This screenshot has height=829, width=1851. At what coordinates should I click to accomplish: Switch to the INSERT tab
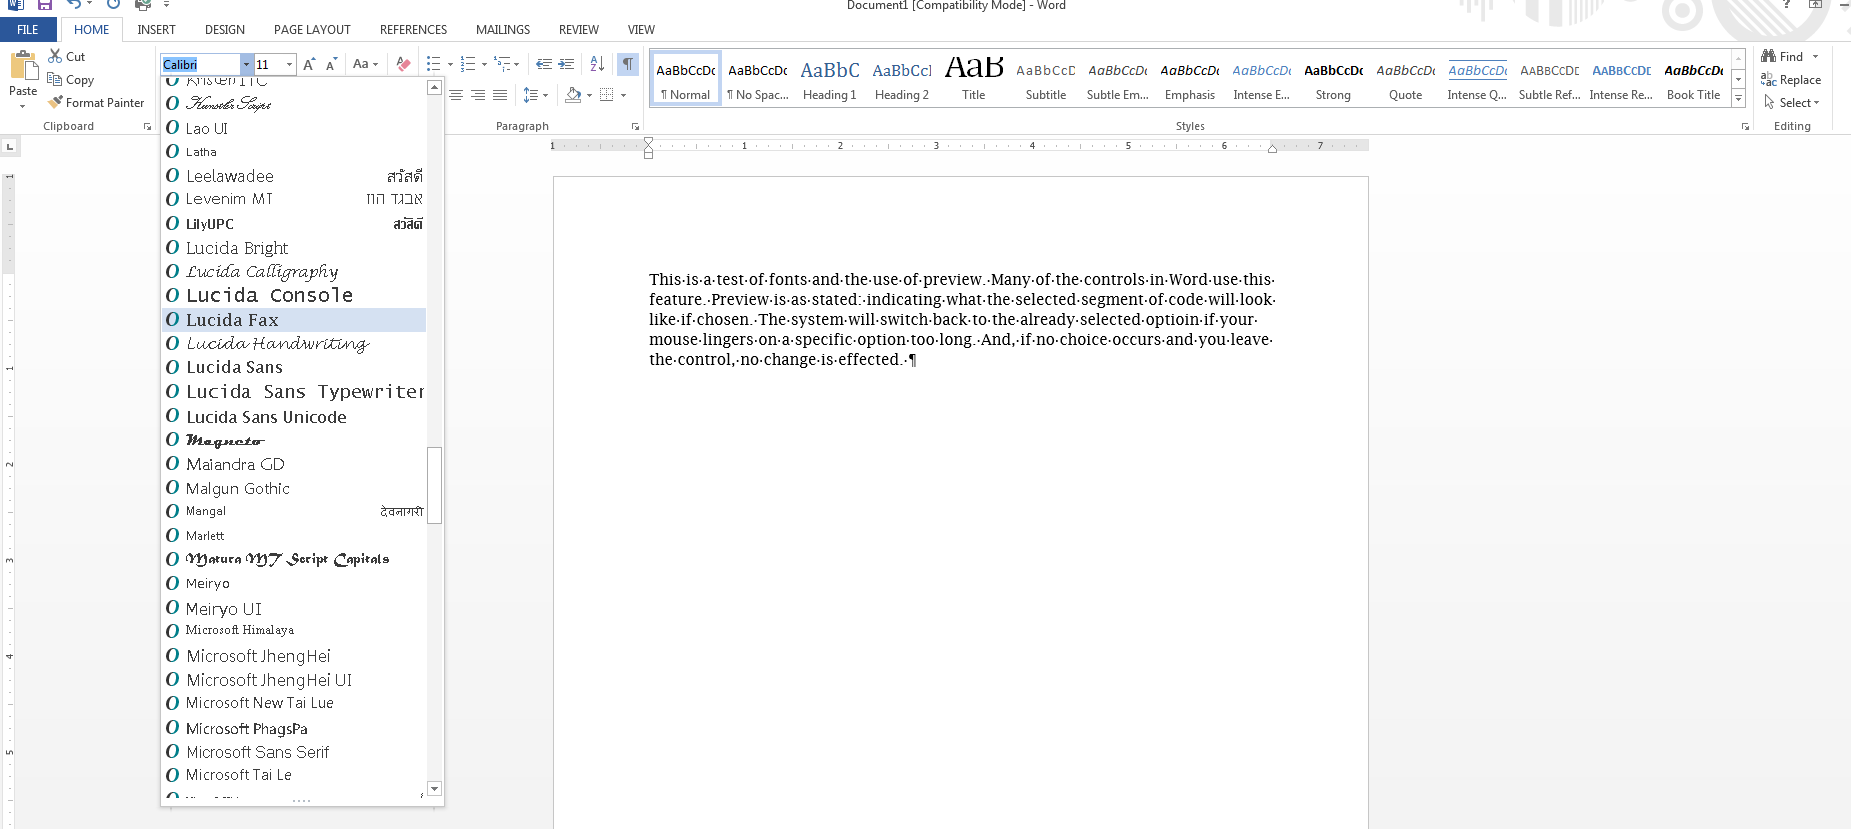tap(156, 29)
